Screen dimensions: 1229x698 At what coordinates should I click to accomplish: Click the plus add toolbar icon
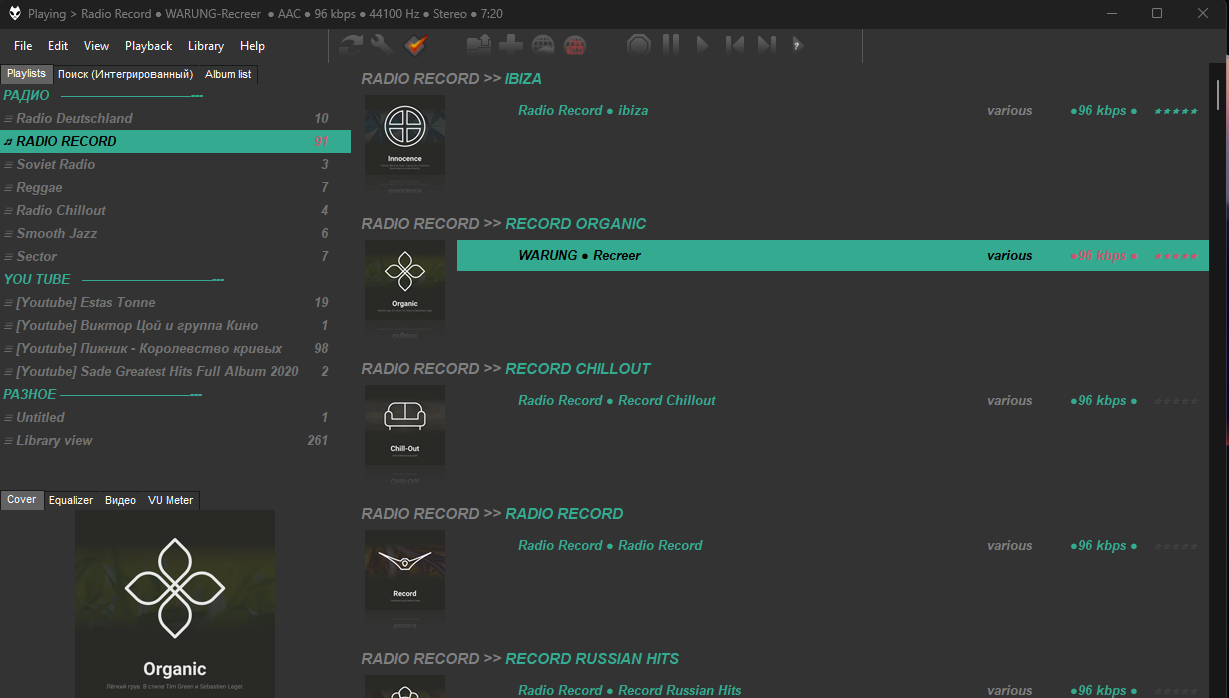[x=511, y=44]
